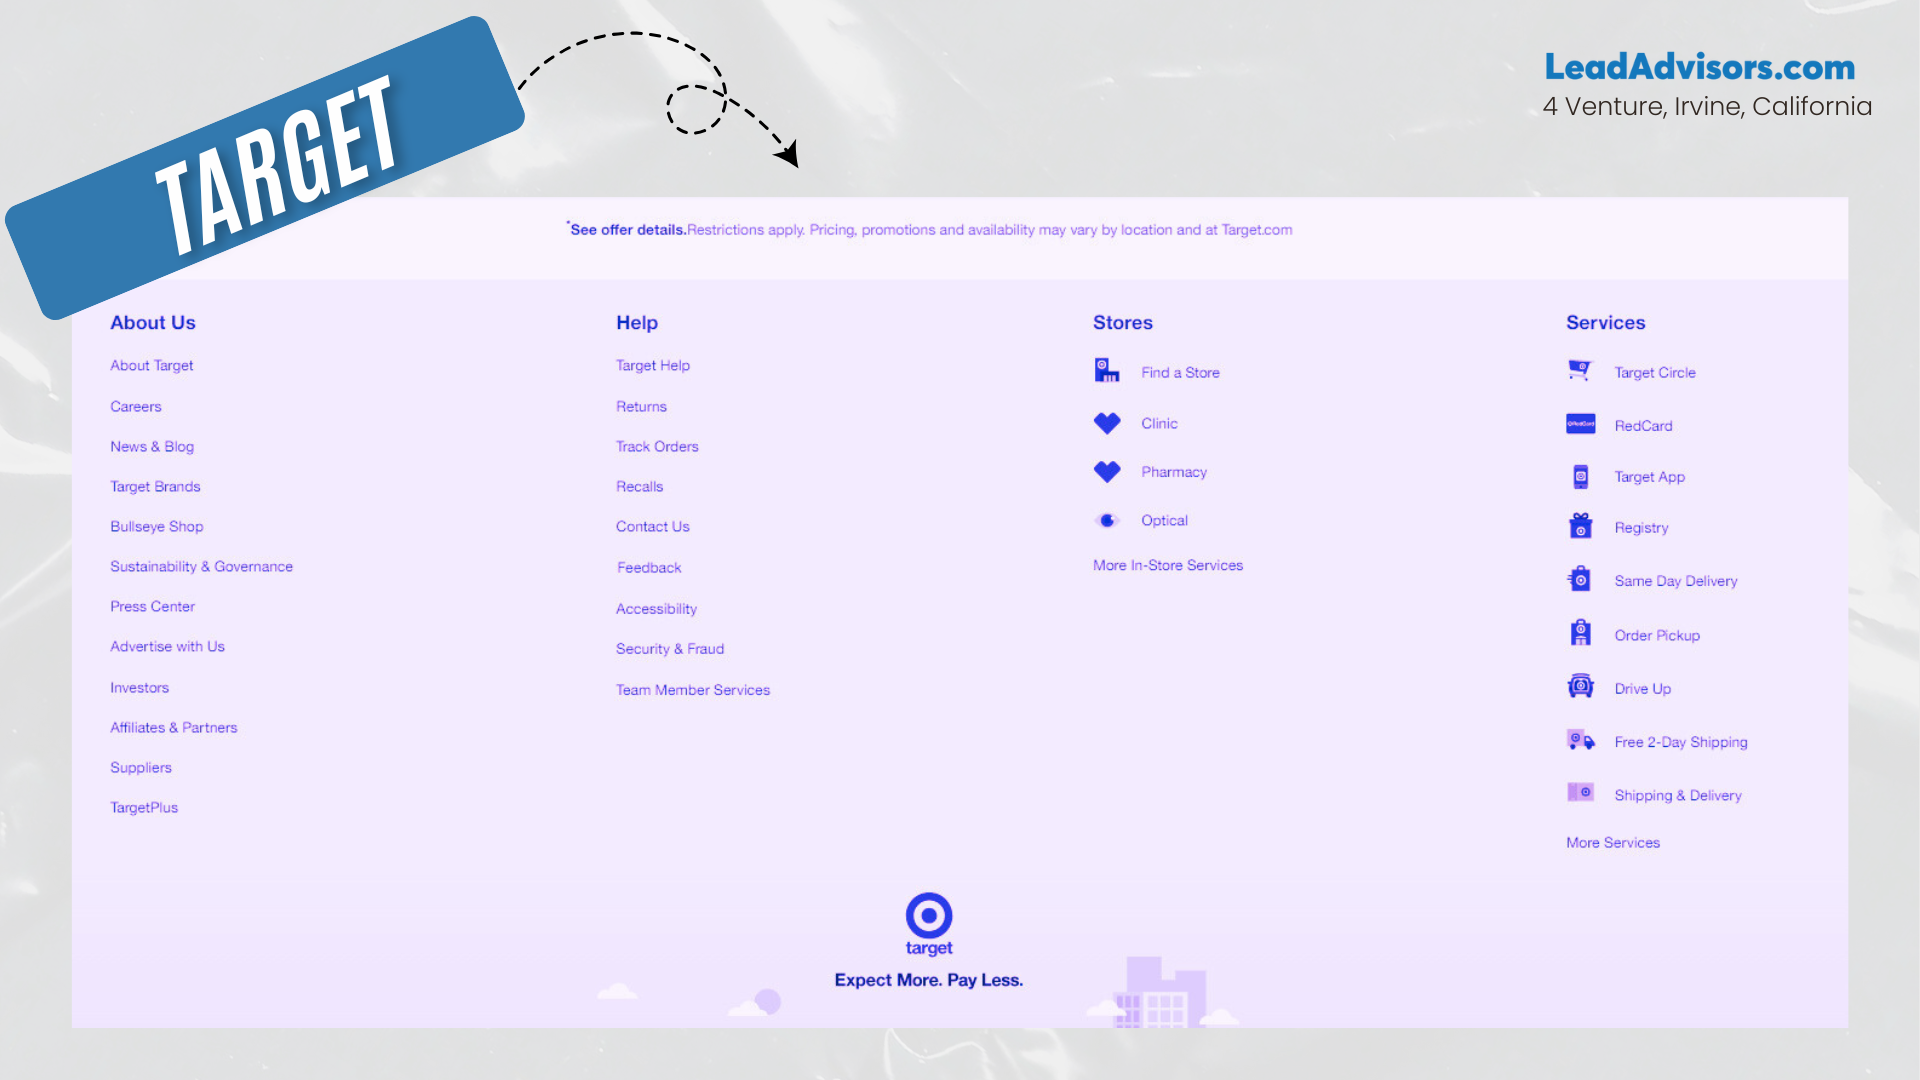1920x1080 pixels.
Task: Open the Accessibility link
Action: [657, 609]
